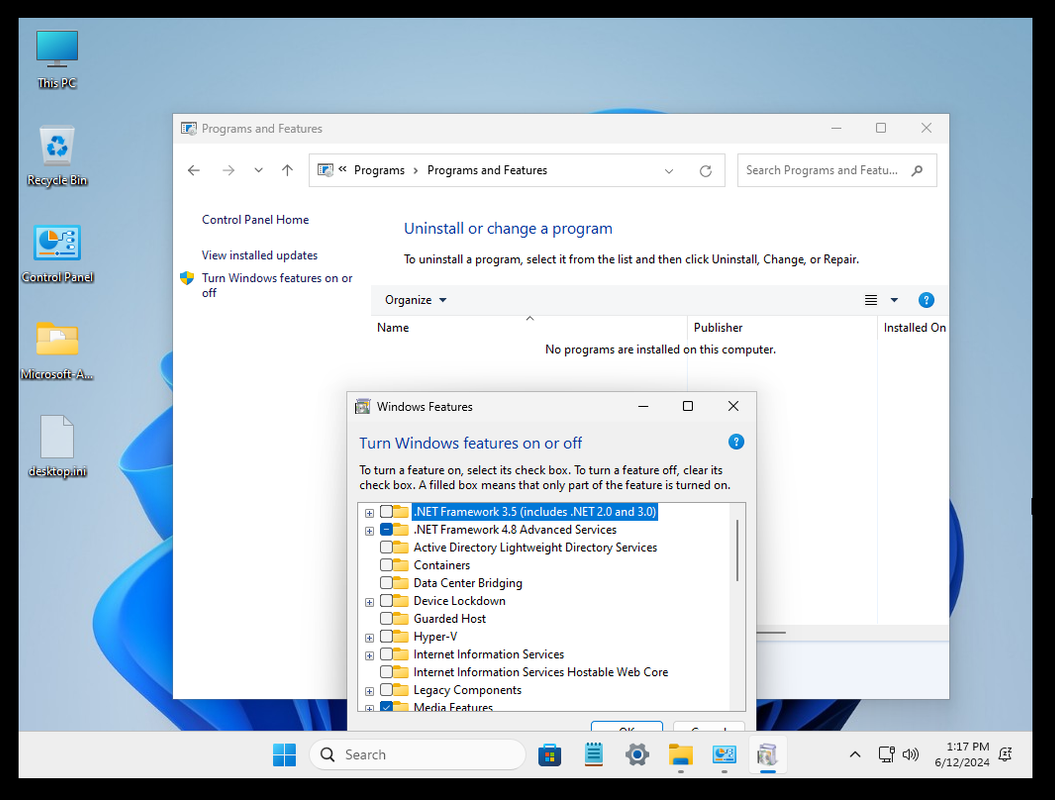Open the Microsoft-A... folder on desktop
Screen dimensions: 1055x800
tap(57, 350)
